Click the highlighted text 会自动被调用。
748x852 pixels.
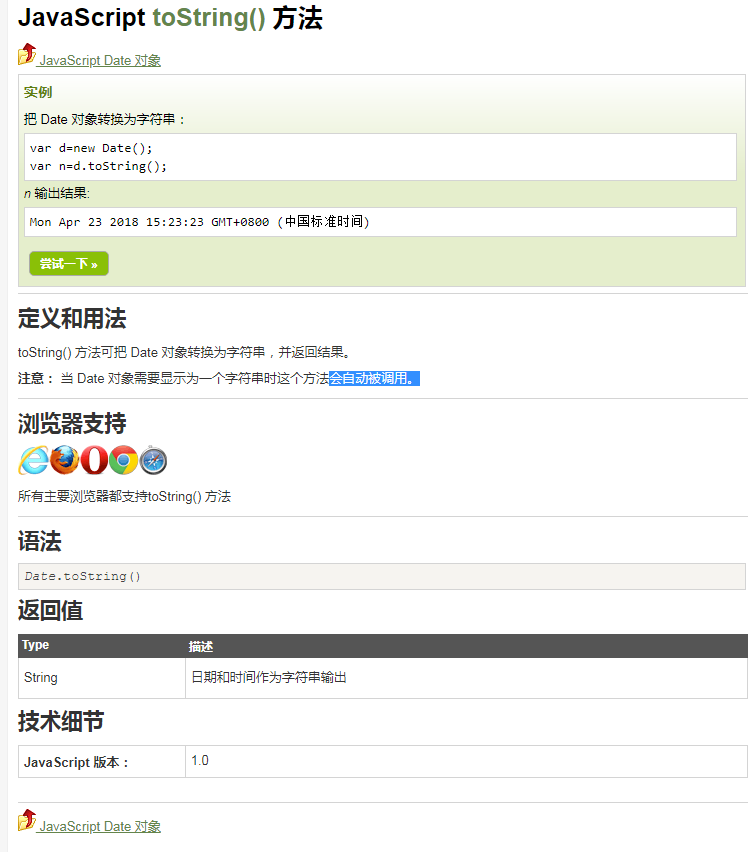(x=374, y=378)
